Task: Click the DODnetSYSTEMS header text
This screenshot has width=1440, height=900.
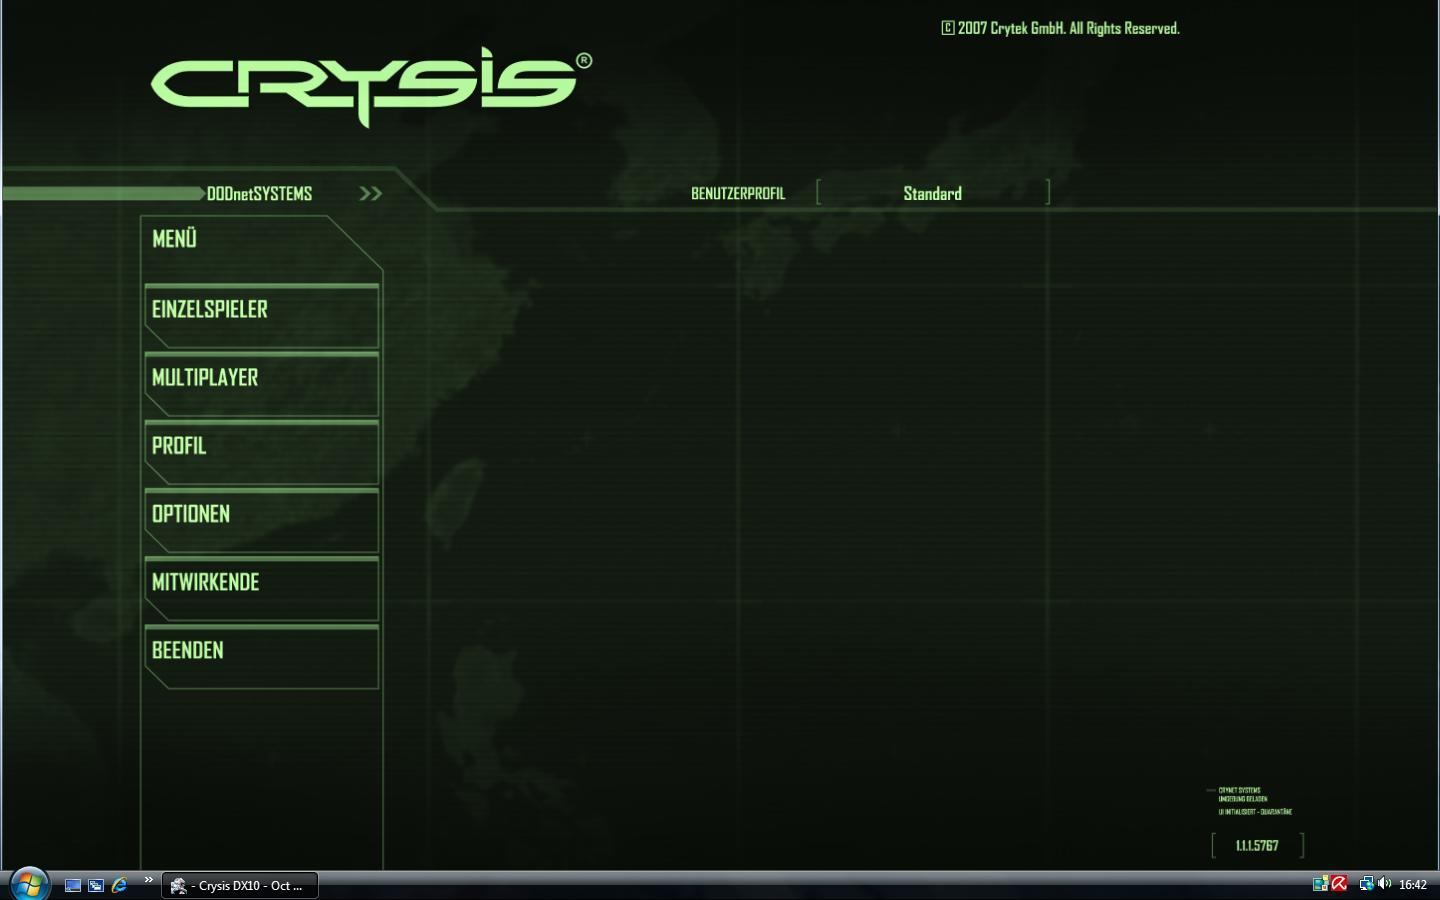Action: tap(259, 193)
